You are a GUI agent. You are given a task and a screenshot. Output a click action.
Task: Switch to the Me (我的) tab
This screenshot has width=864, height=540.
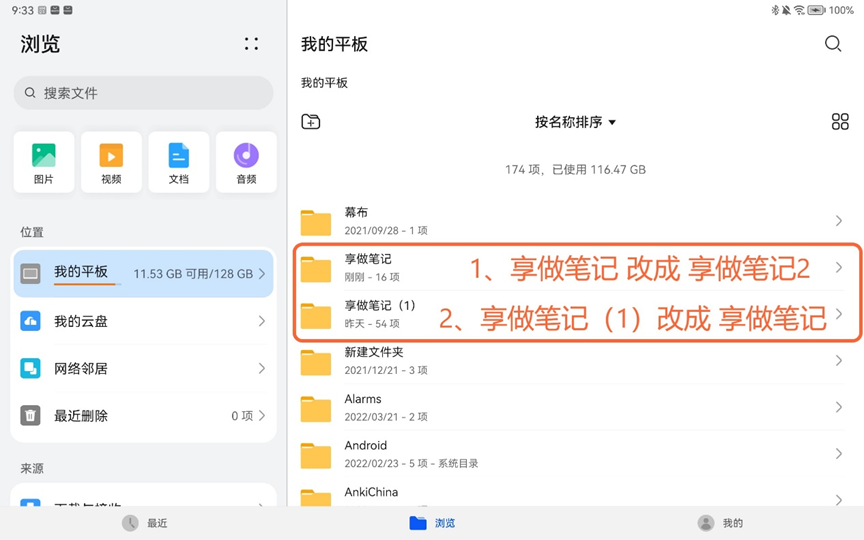(x=720, y=523)
